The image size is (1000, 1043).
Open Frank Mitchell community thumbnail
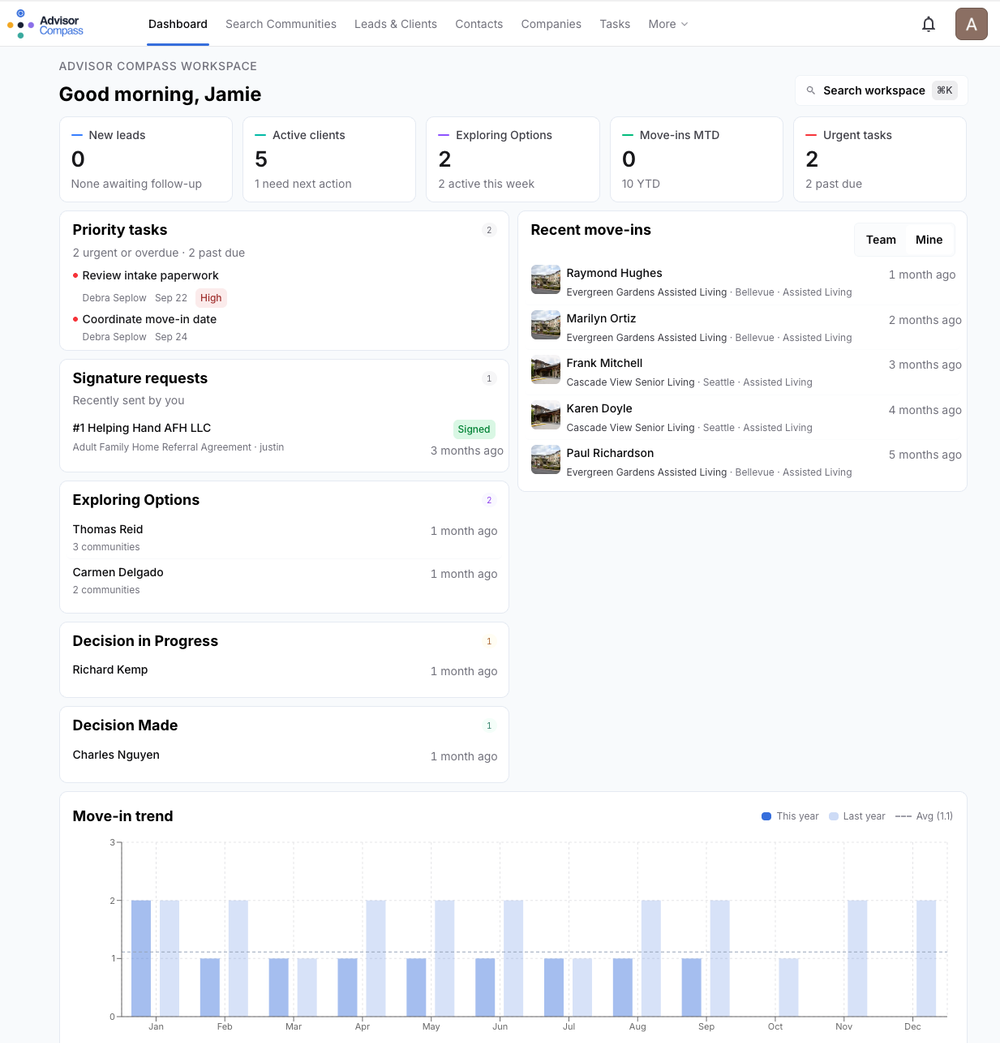tap(546, 370)
